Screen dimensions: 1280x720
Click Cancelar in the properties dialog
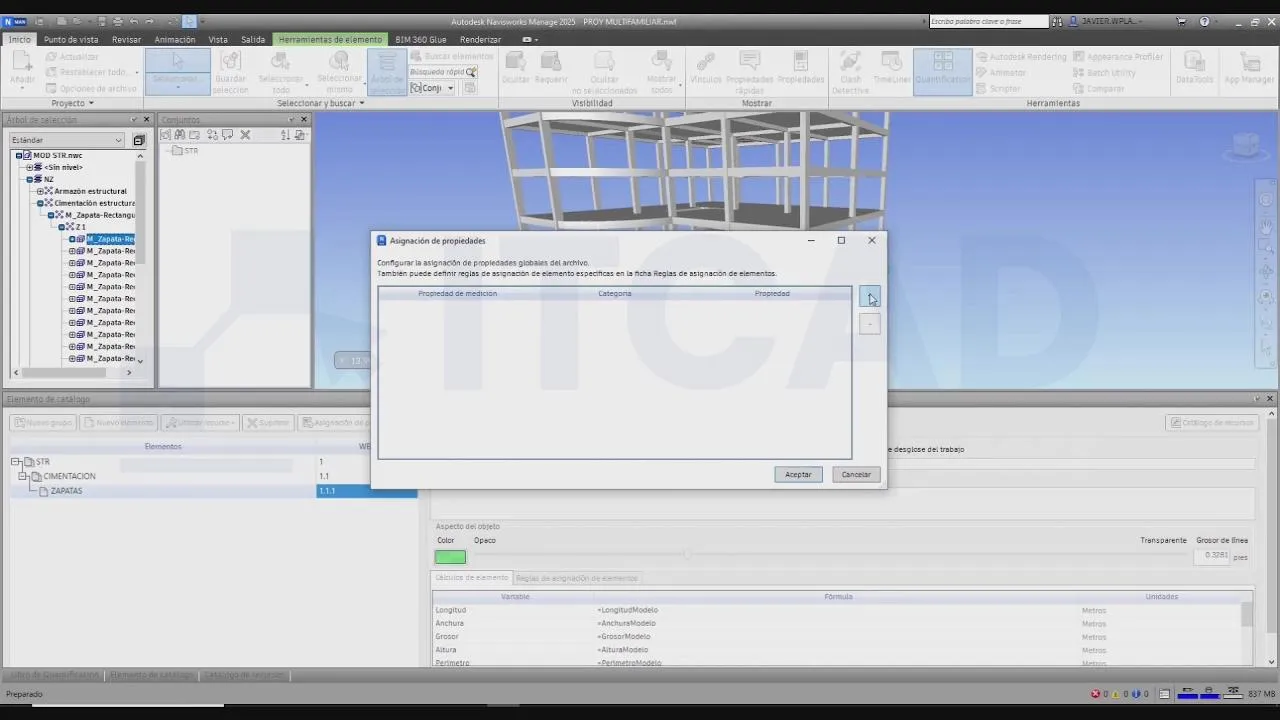coord(856,474)
